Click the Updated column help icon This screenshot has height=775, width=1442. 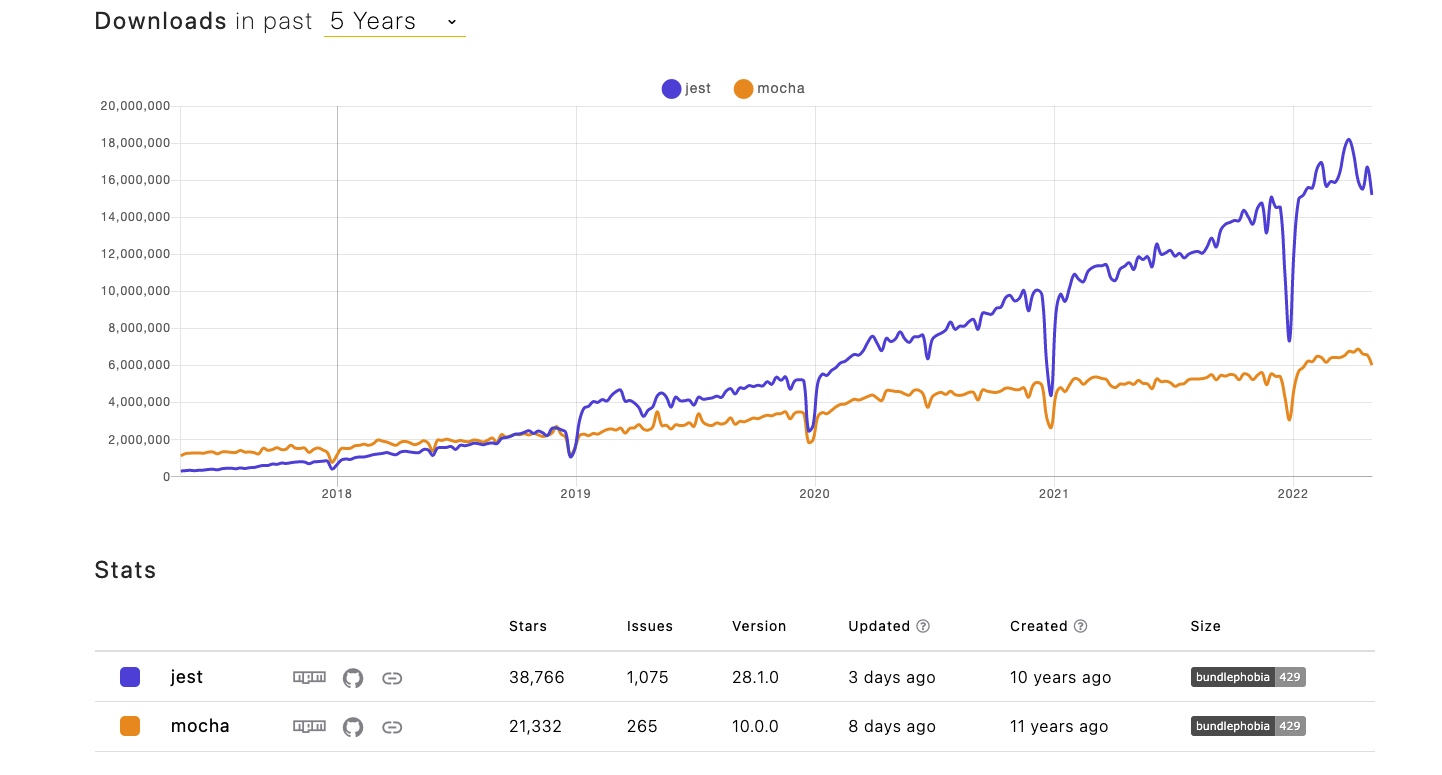923,626
